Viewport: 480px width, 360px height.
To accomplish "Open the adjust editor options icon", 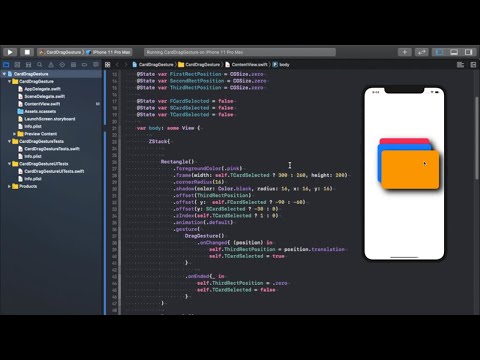I will [460, 65].
